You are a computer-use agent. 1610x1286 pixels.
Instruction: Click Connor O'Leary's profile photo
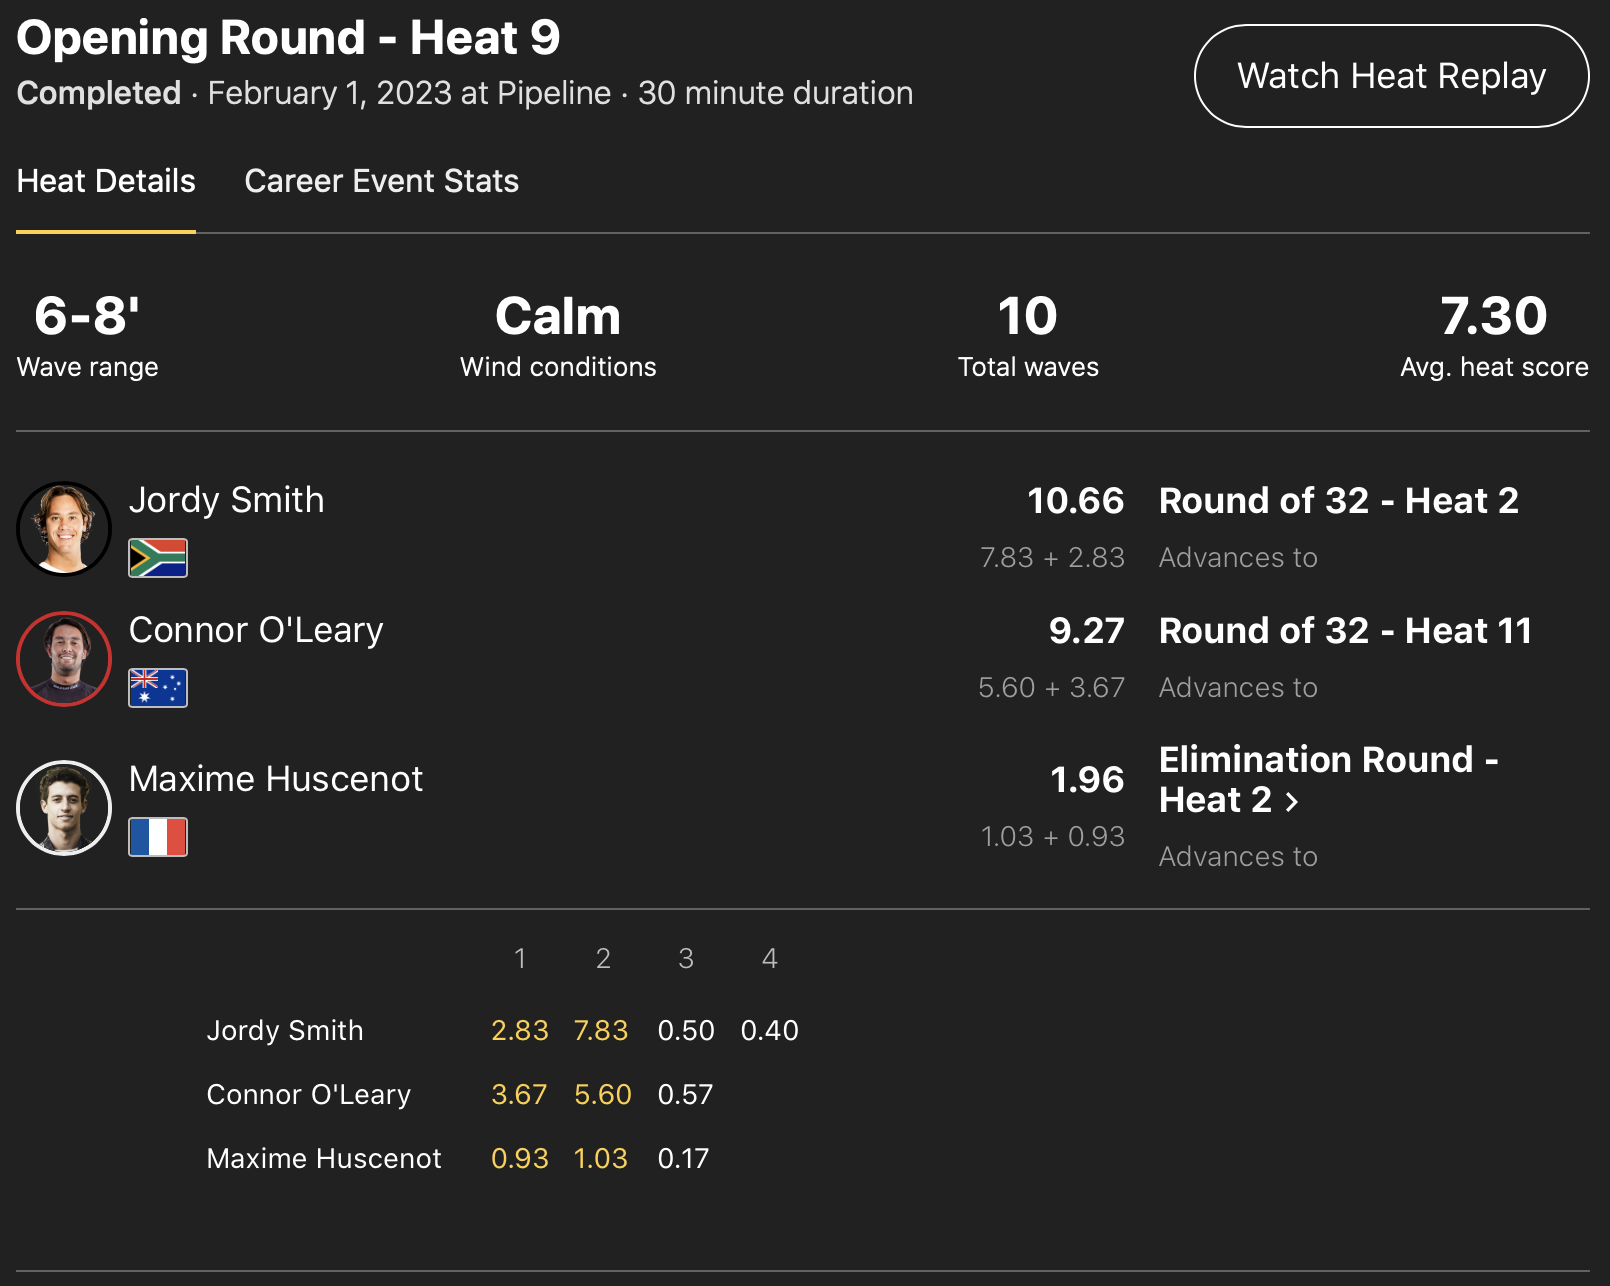pos(64,659)
